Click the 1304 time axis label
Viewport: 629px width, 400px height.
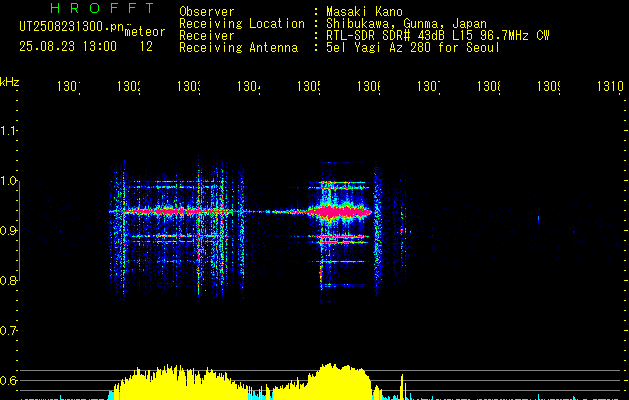tap(249, 86)
